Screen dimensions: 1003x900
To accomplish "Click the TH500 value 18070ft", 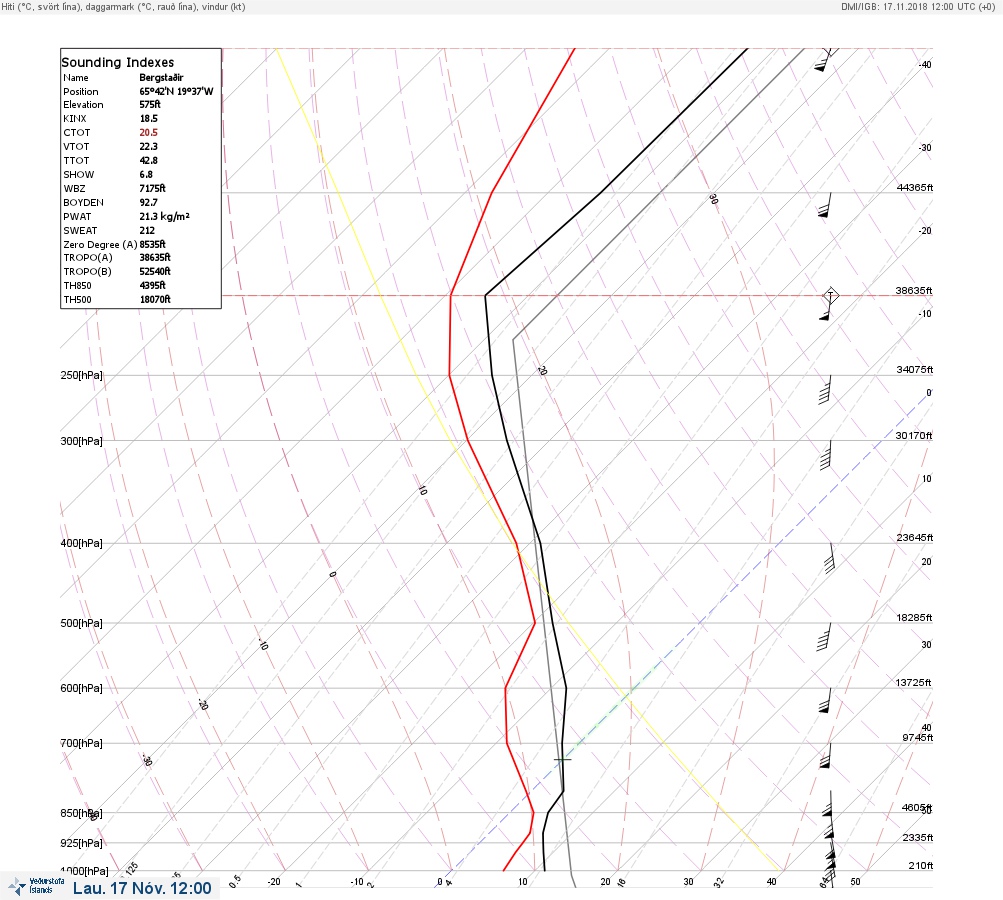I will point(155,299).
